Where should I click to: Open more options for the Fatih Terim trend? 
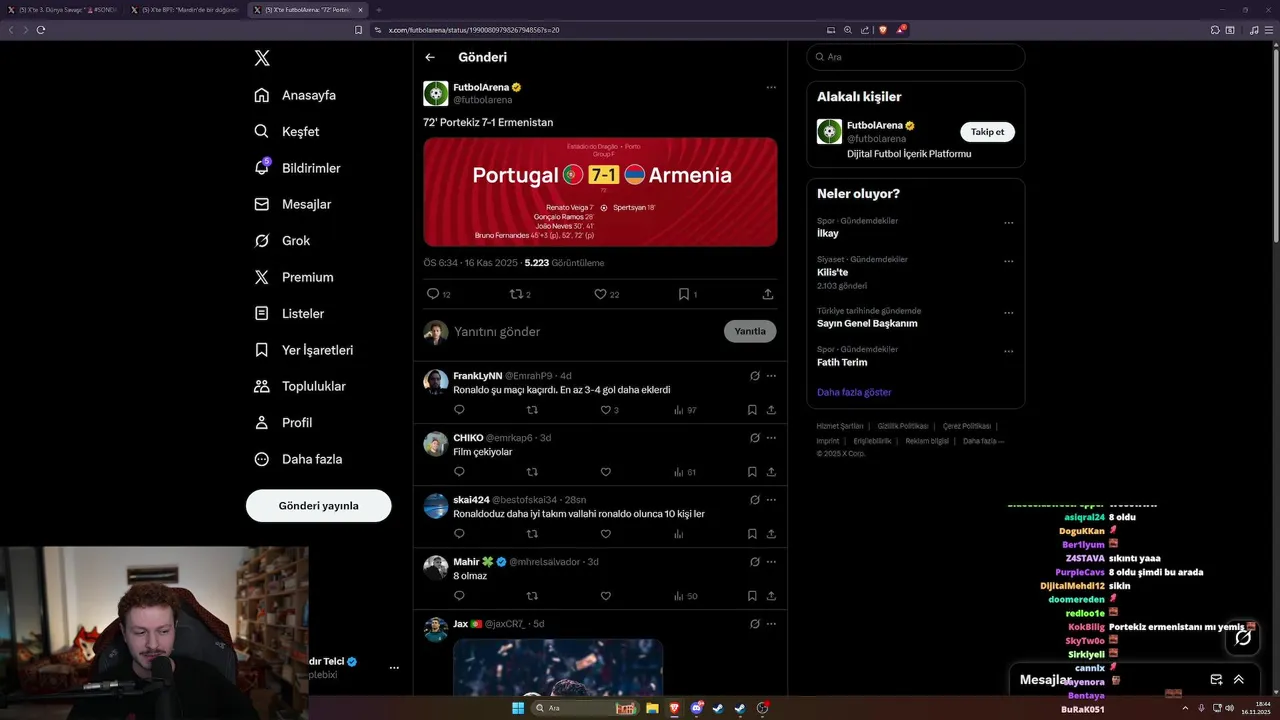point(1008,352)
